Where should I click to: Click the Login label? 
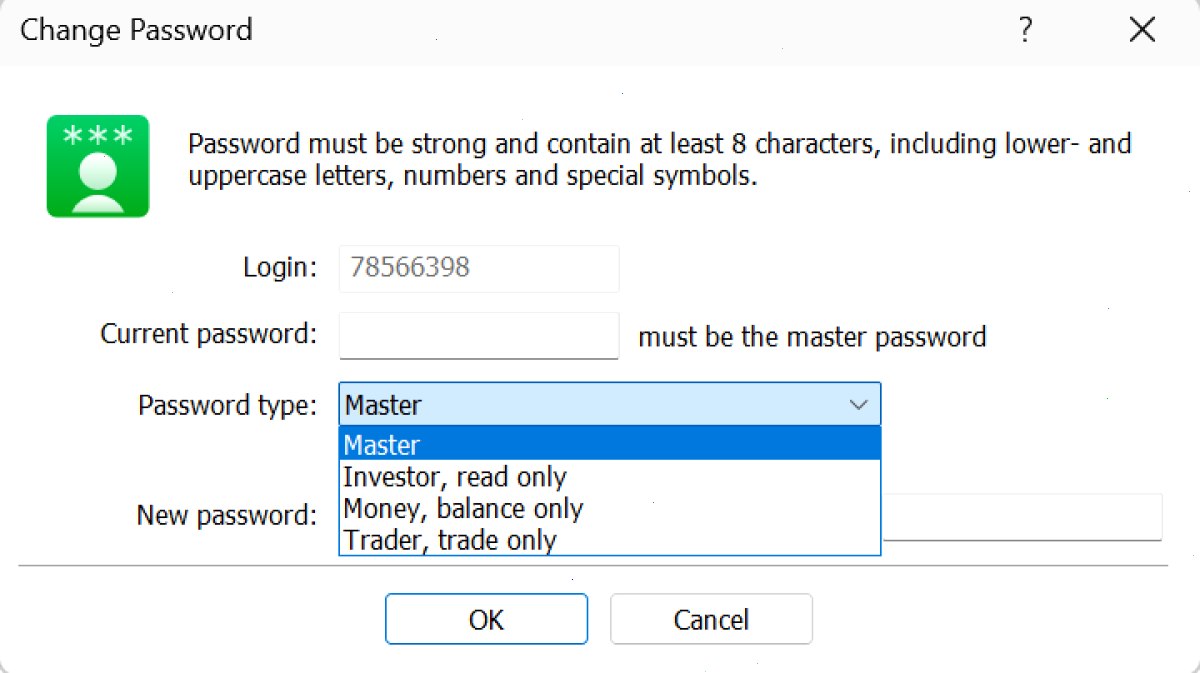[x=281, y=268]
